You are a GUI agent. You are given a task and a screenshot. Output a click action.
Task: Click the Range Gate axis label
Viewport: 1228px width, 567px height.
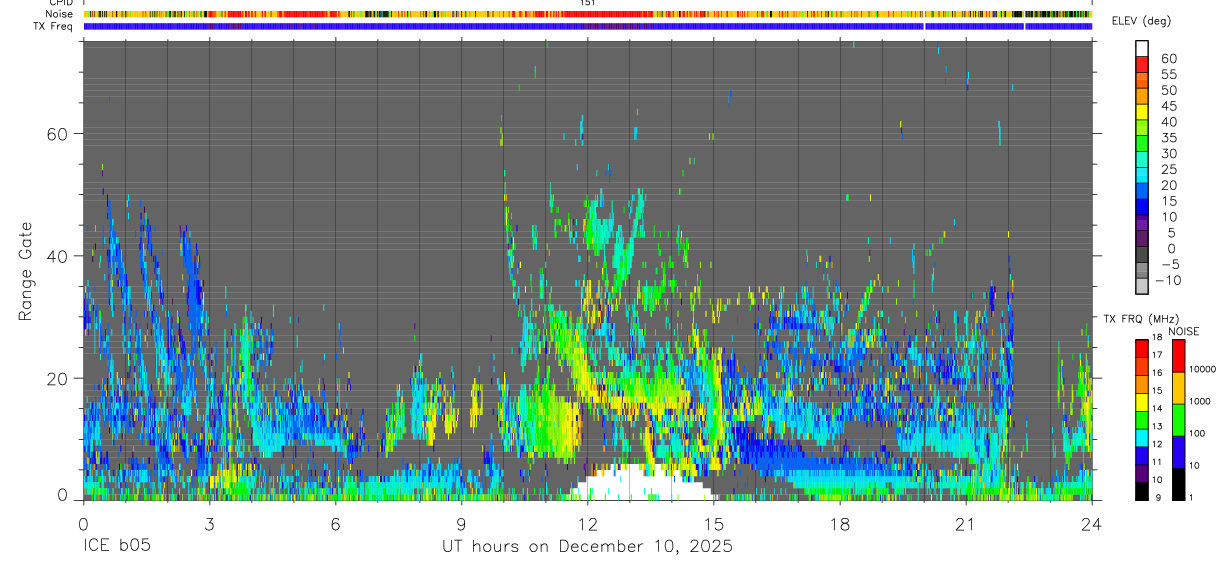(x=25, y=271)
